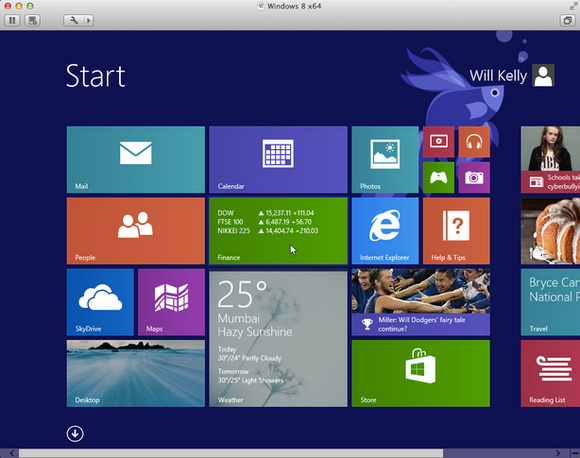Open the News tile about schools cyberbullying
The image size is (580, 458).
click(x=550, y=159)
